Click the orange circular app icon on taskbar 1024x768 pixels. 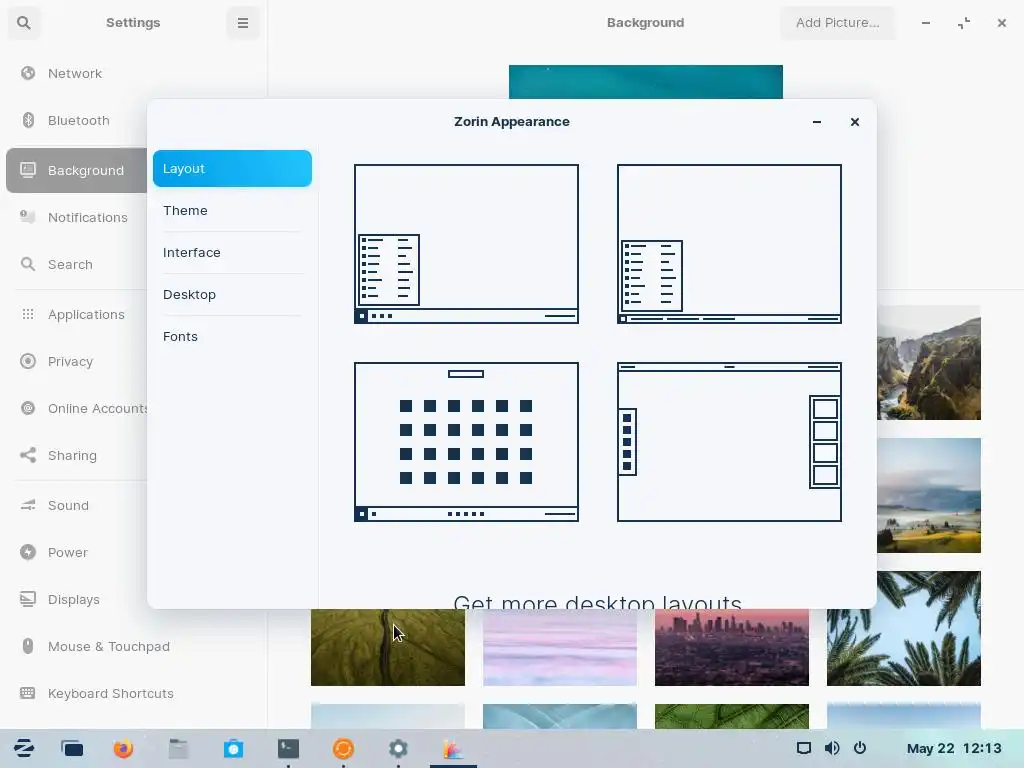[344, 748]
